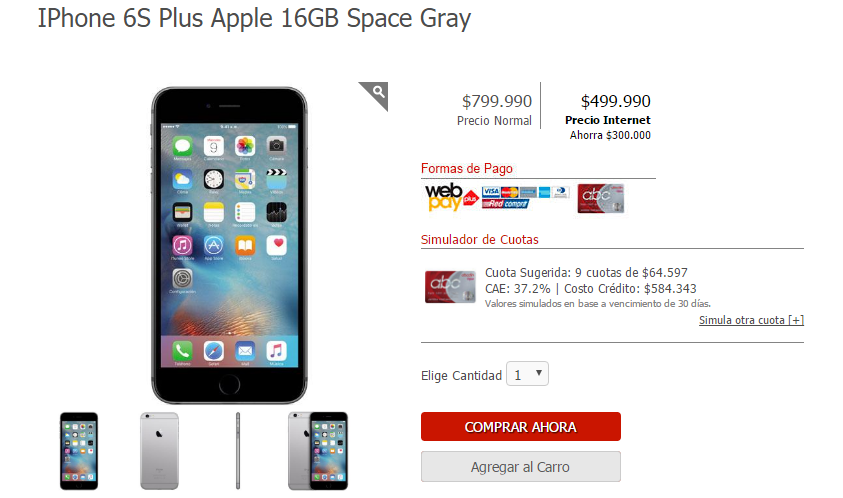The height and width of the screenshot is (498, 843).
Task: Select the back view silver phone thumbnail
Action: [x=159, y=451]
